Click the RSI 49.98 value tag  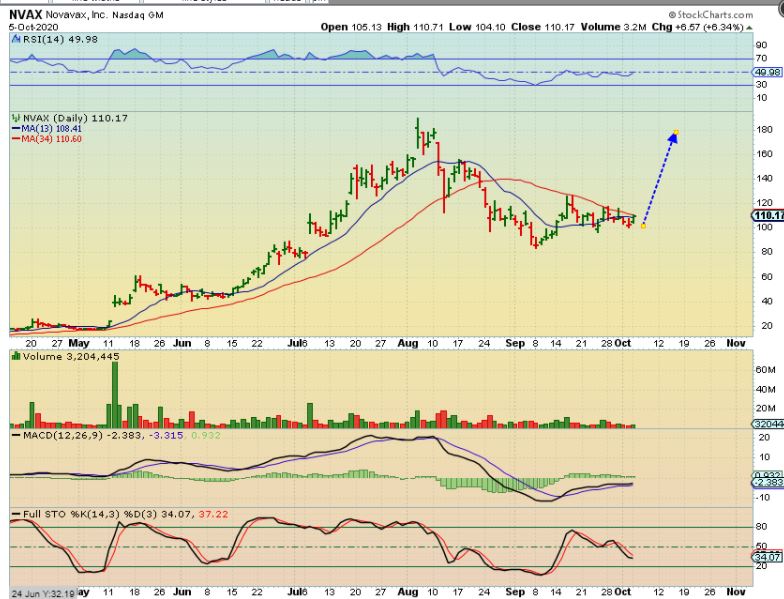[768, 72]
